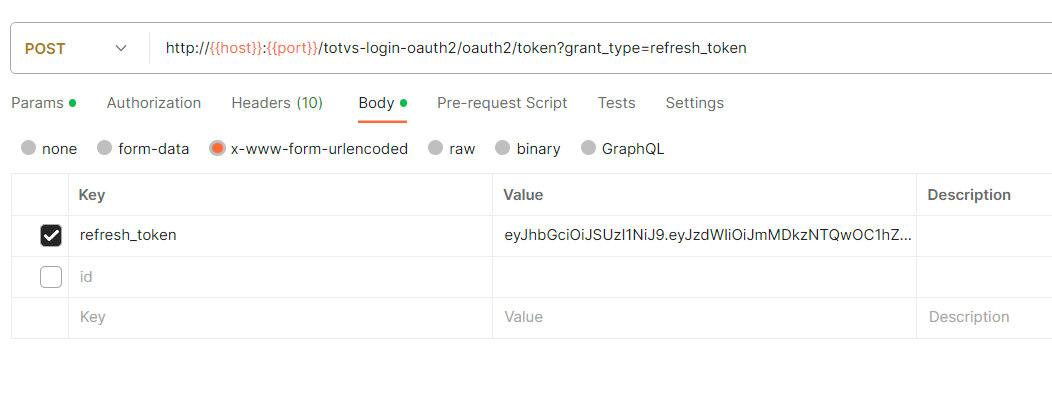
Task: Switch to the Params tab
Action: (x=37, y=103)
